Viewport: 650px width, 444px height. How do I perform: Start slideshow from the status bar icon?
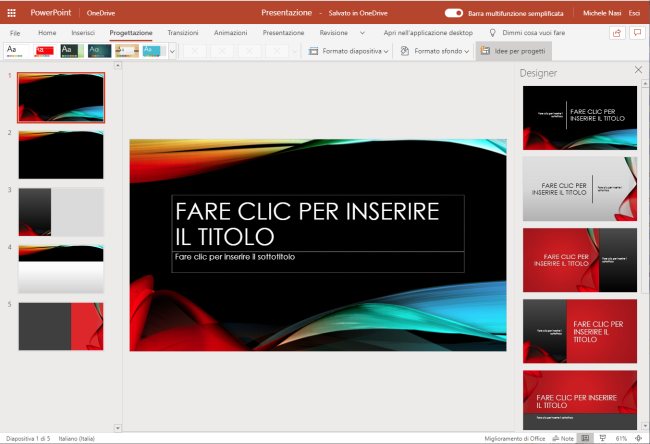coord(603,438)
